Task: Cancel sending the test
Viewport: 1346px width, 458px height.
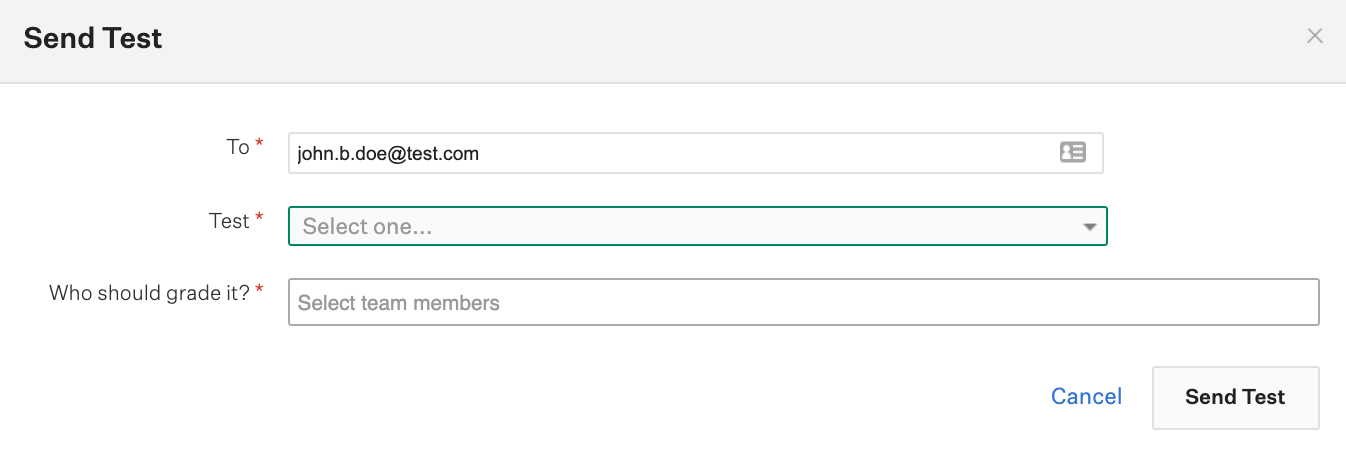Action: pos(1086,397)
